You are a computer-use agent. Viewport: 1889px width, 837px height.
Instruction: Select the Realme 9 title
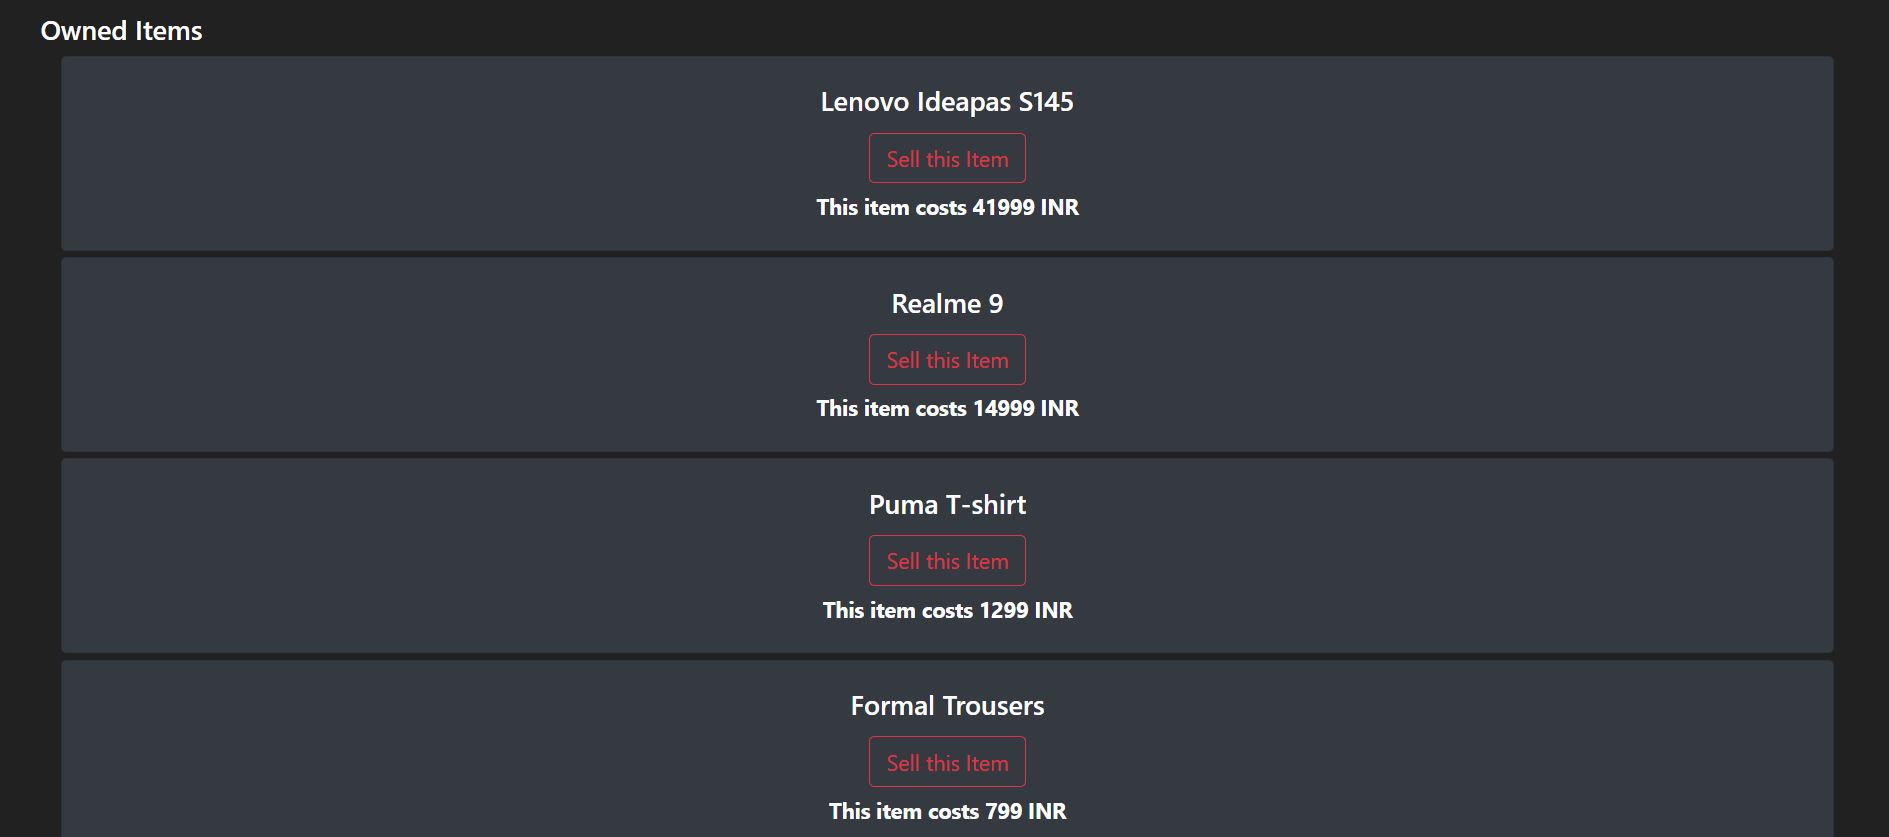click(946, 303)
